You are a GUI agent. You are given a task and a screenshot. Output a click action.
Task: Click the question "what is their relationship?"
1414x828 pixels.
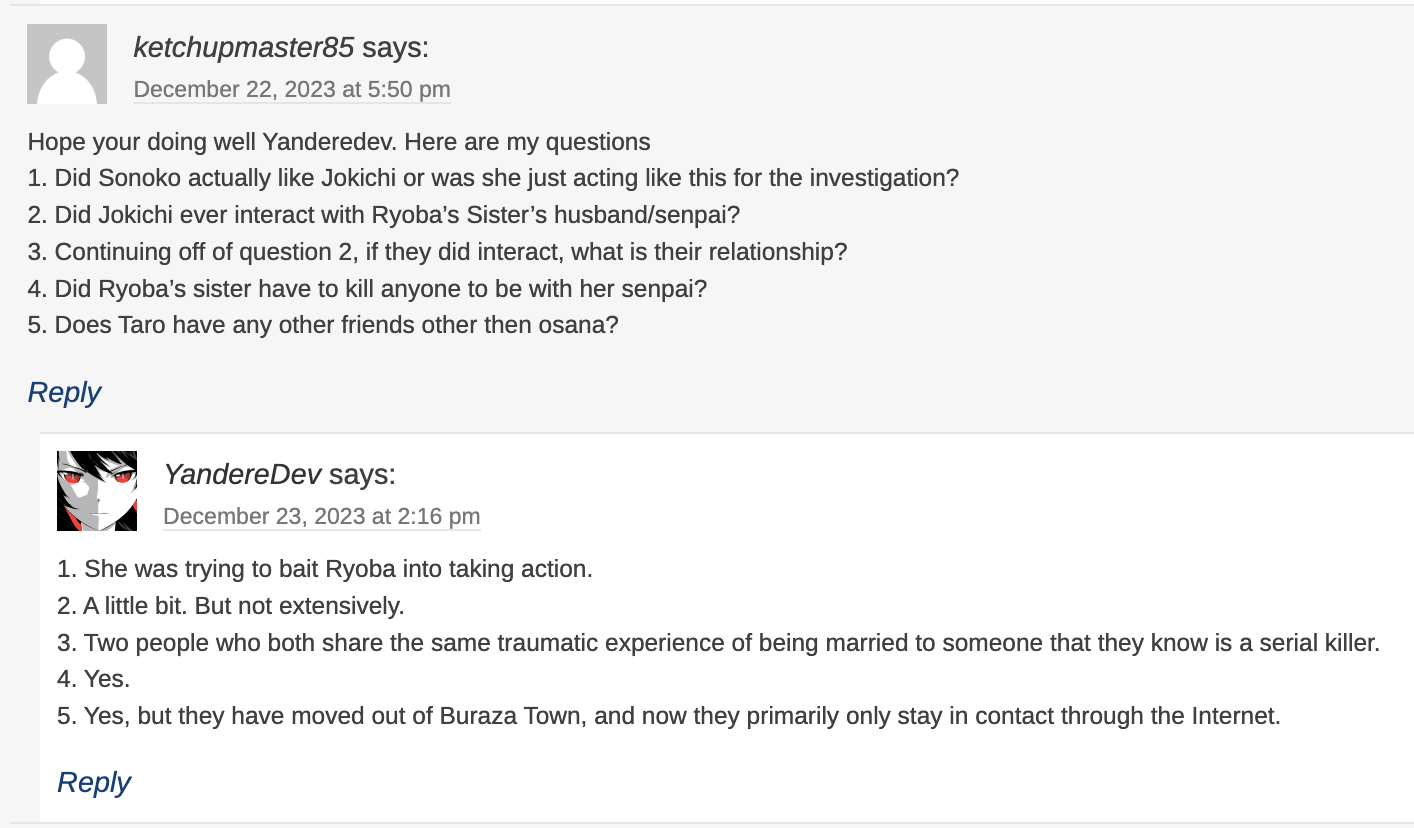pyautogui.click(x=437, y=252)
